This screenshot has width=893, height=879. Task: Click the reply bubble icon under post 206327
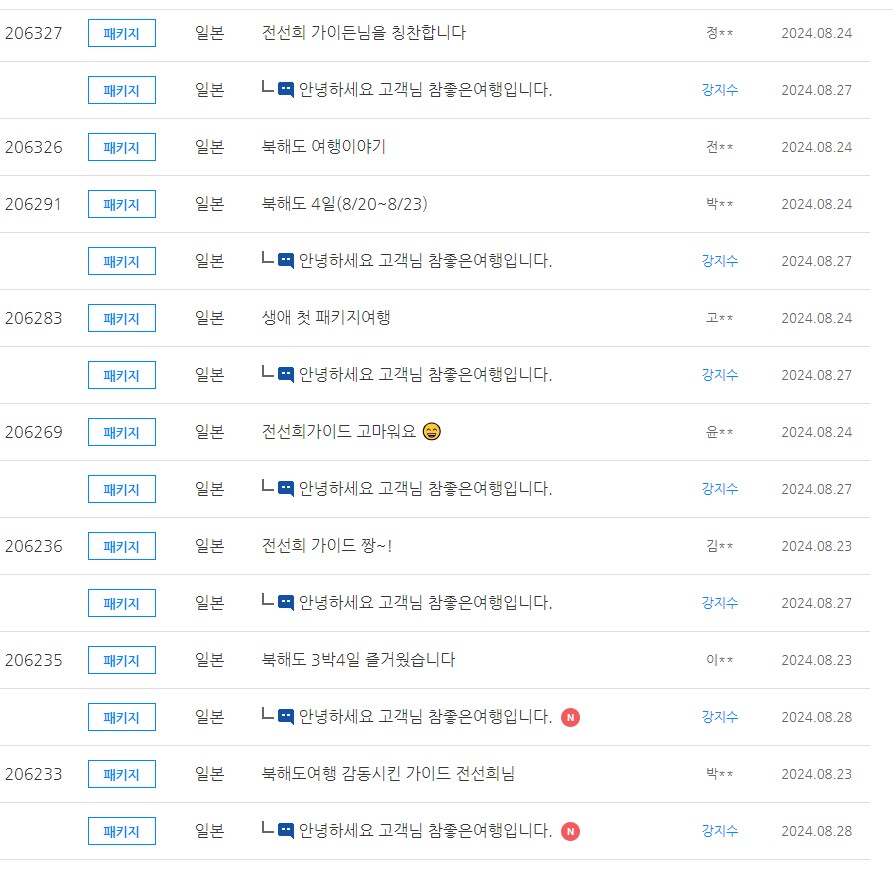point(286,89)
